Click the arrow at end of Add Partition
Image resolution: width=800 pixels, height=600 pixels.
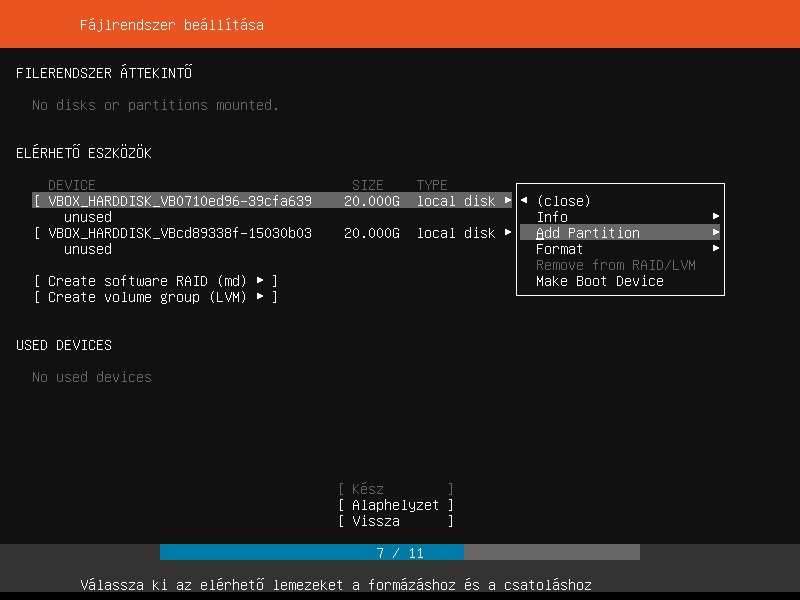point(716,233)
